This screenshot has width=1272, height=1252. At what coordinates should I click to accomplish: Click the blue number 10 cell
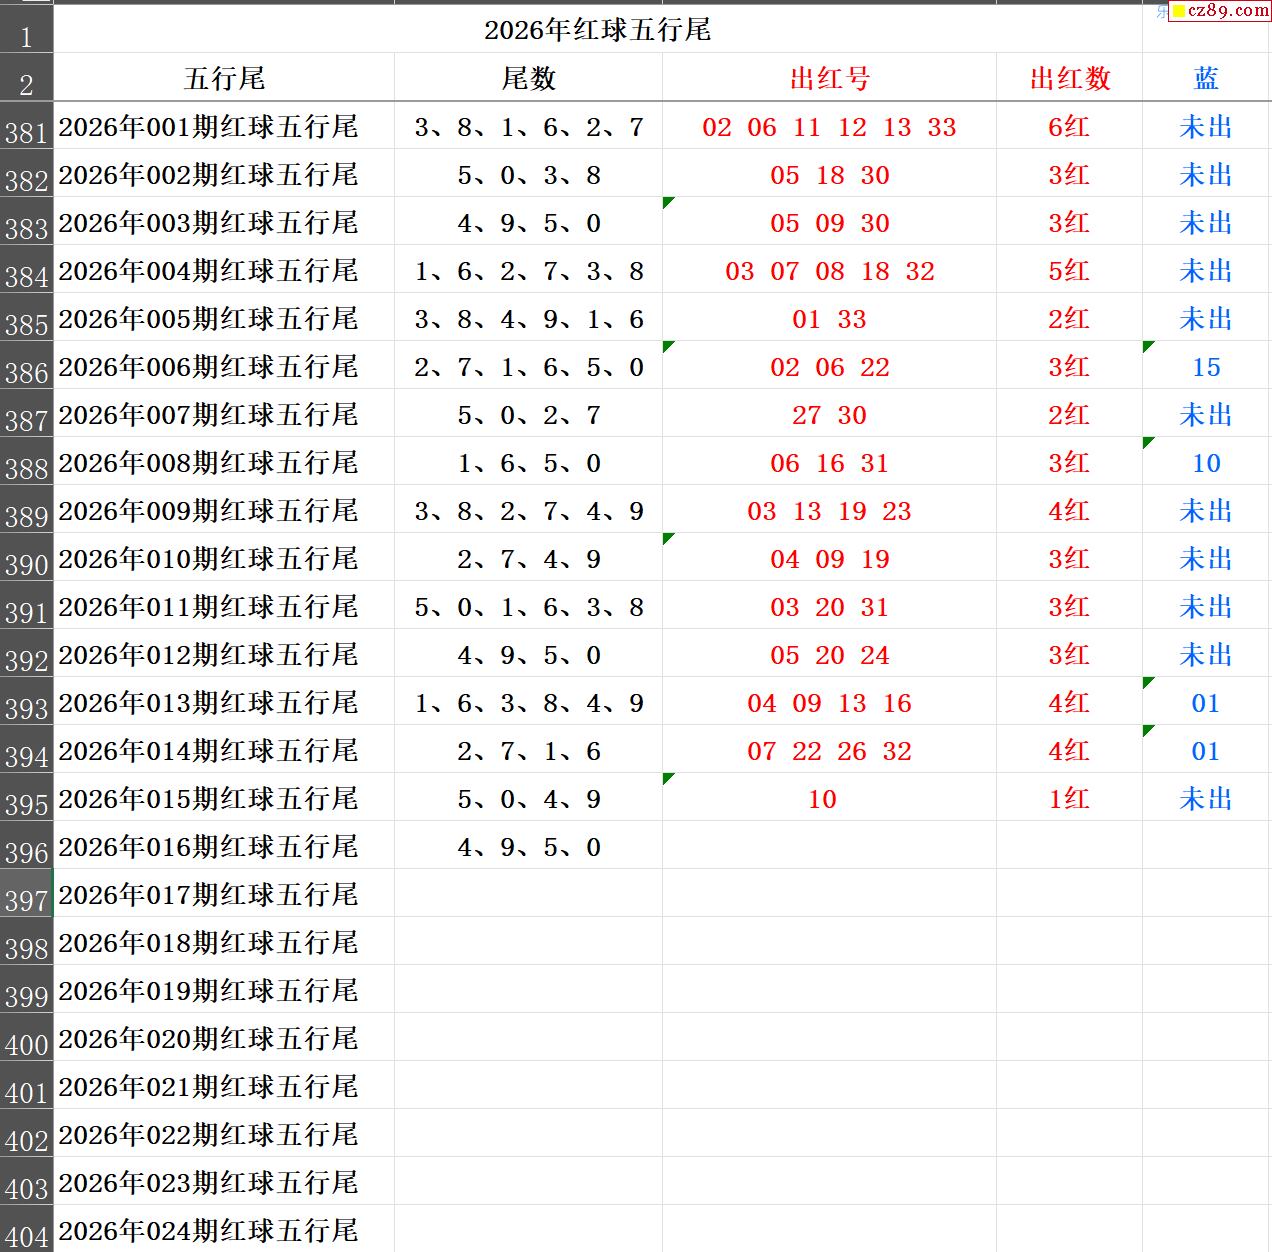(x=1206, y=463)
